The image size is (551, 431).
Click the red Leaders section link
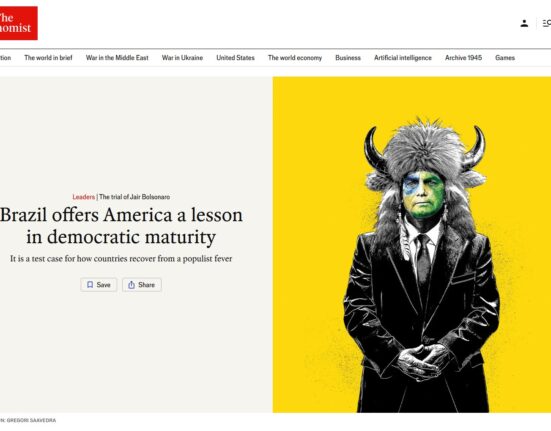pos(84,197)
